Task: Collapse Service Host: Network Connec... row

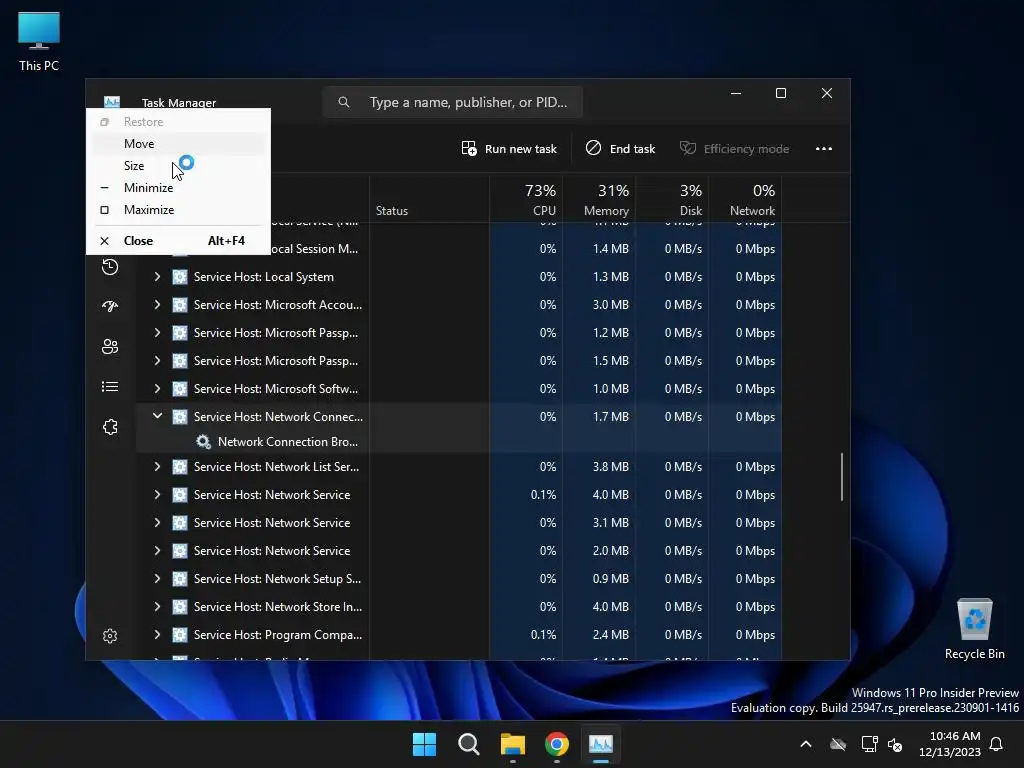Action: point(157,416)
